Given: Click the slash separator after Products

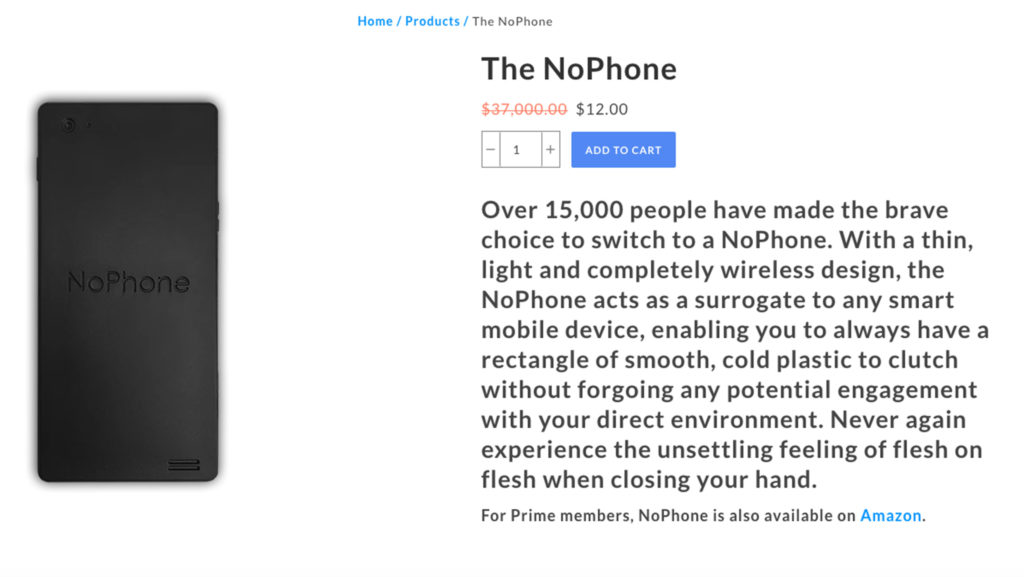Looking at the screenshot, I should (x=466, y=21).
